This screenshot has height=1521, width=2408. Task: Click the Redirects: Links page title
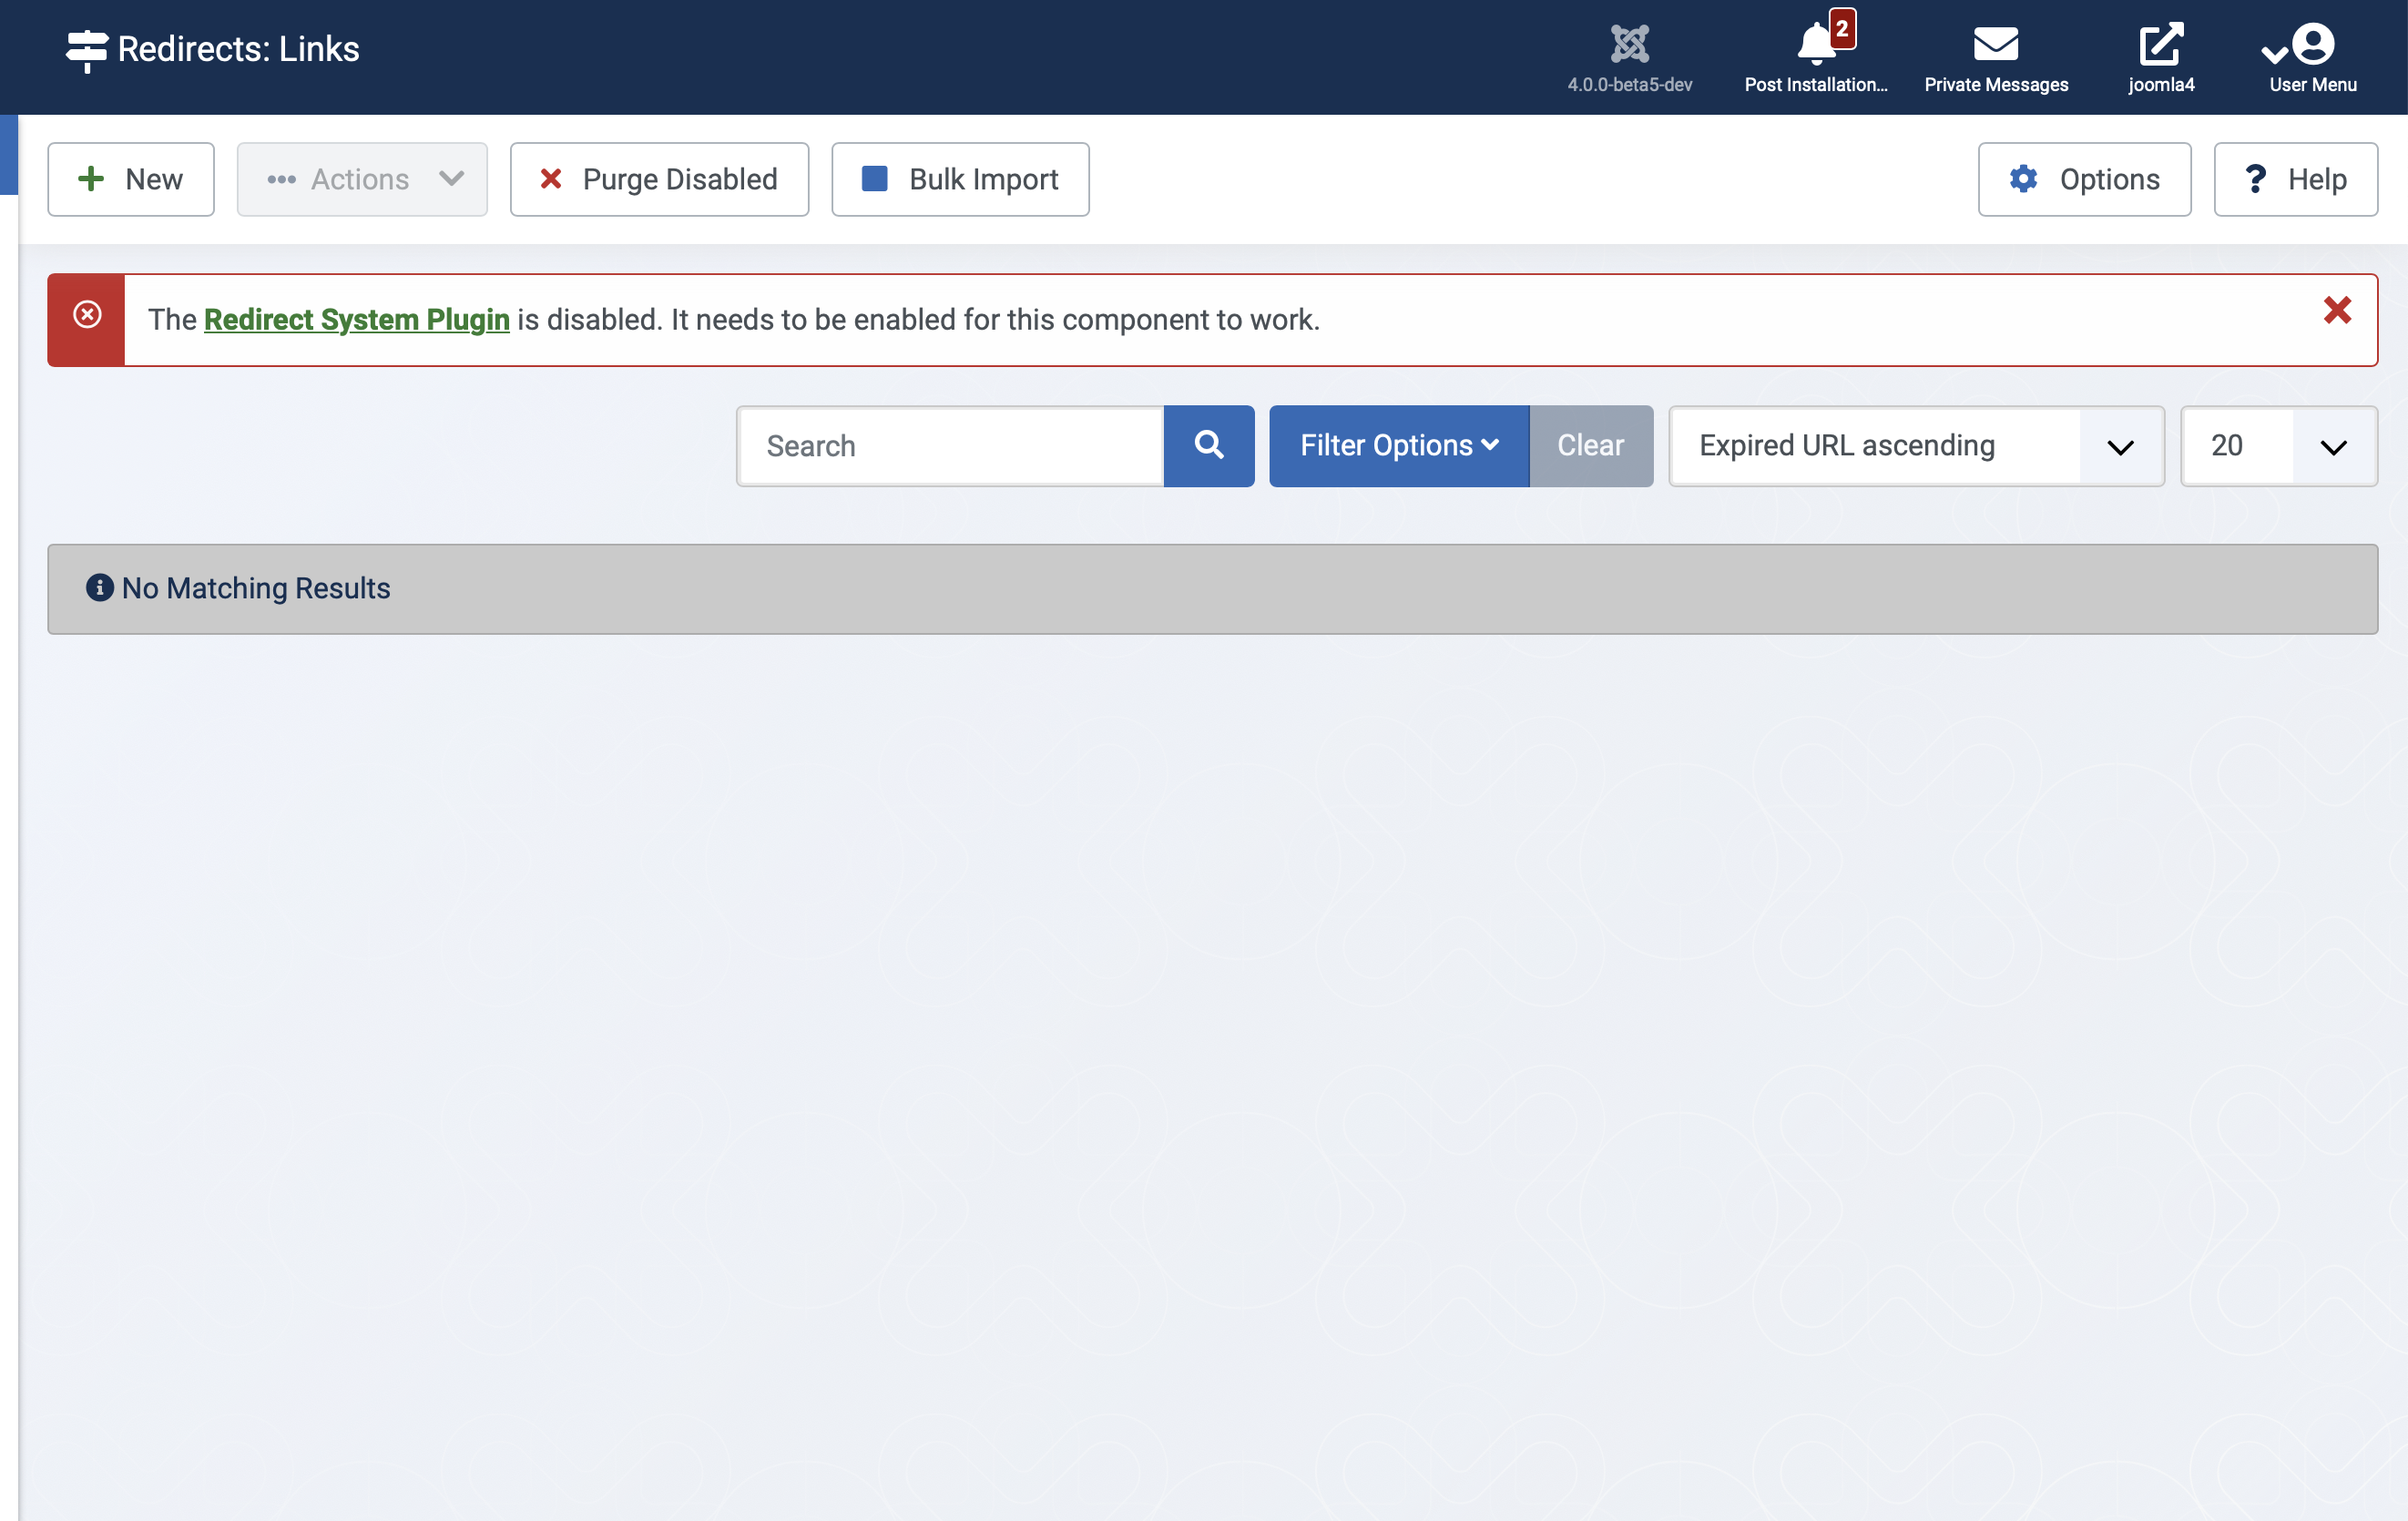(238, 49)
